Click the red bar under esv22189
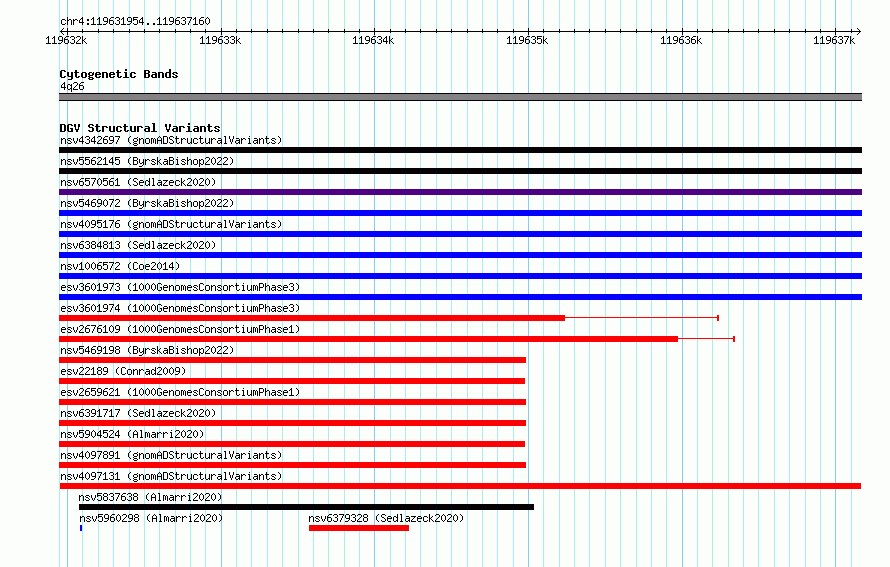 pos(292,381)
